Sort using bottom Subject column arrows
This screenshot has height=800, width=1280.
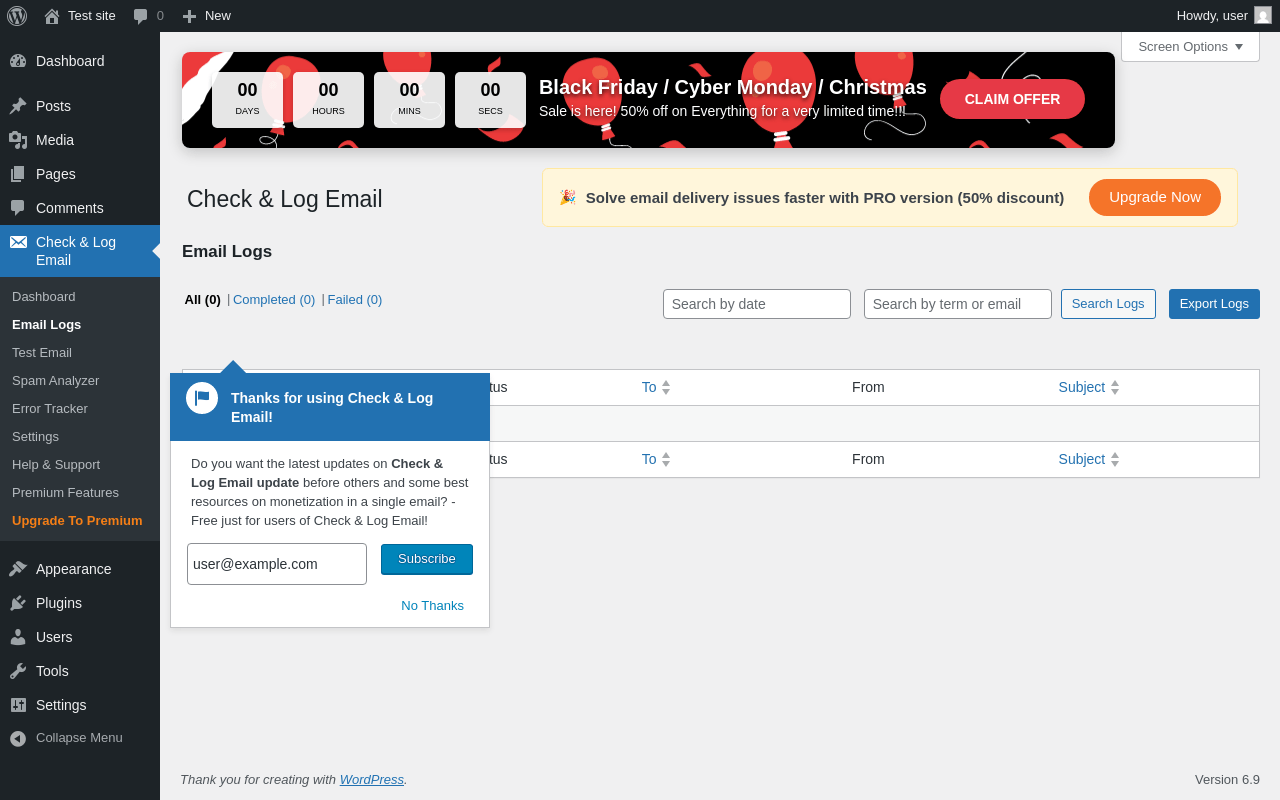click(1115, 459)
